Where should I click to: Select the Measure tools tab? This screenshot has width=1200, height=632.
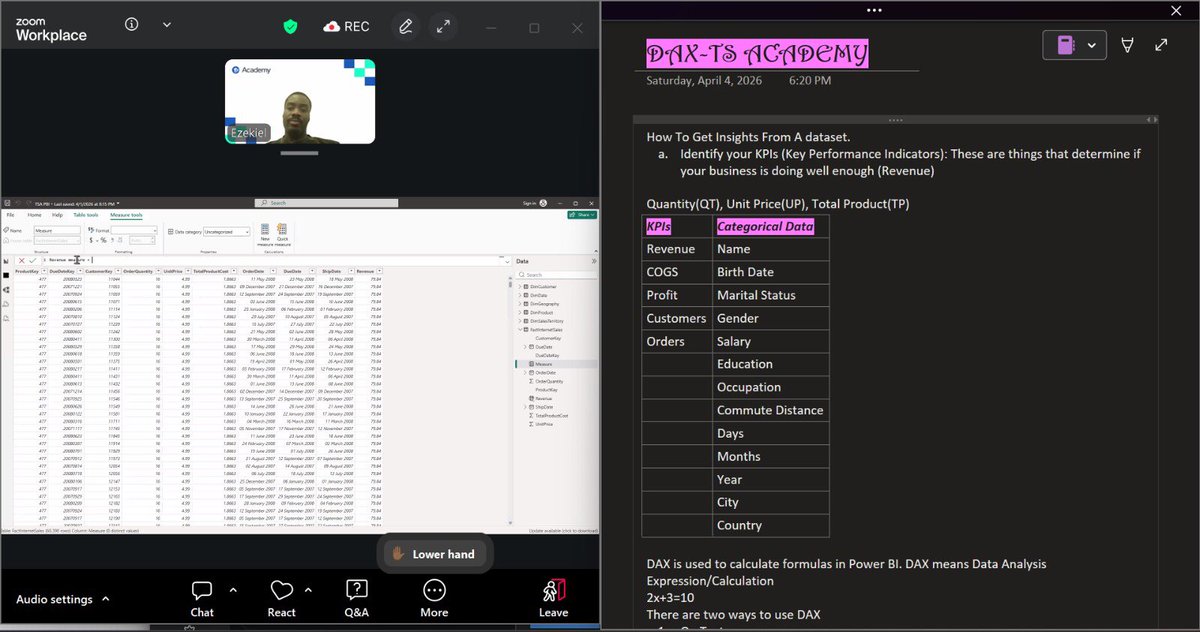point(126,215)
